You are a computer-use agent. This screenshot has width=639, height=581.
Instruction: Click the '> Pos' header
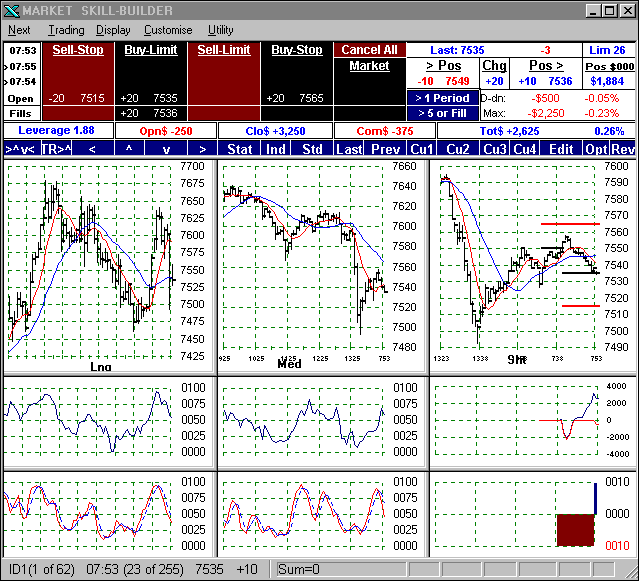(443, 66)
